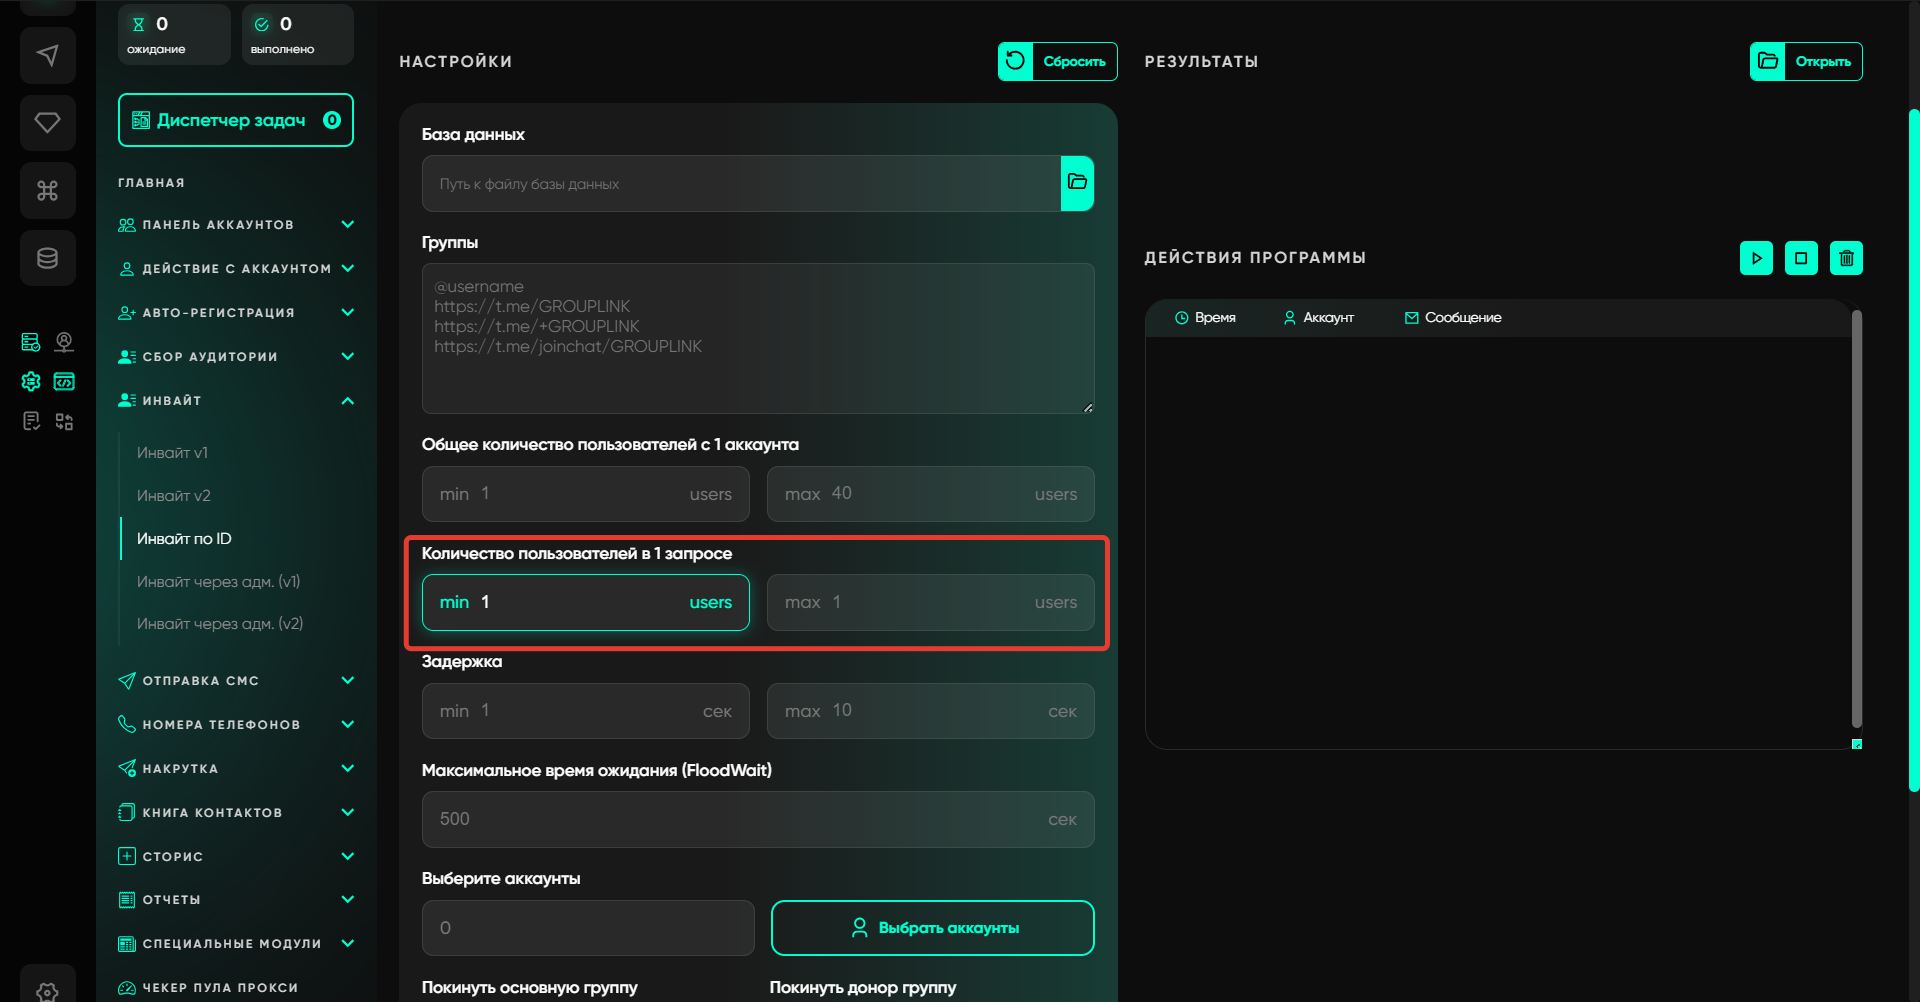
Task: Open the Инвайт v2 menu item
Action: pyautogui.click(x=174, y=496)
